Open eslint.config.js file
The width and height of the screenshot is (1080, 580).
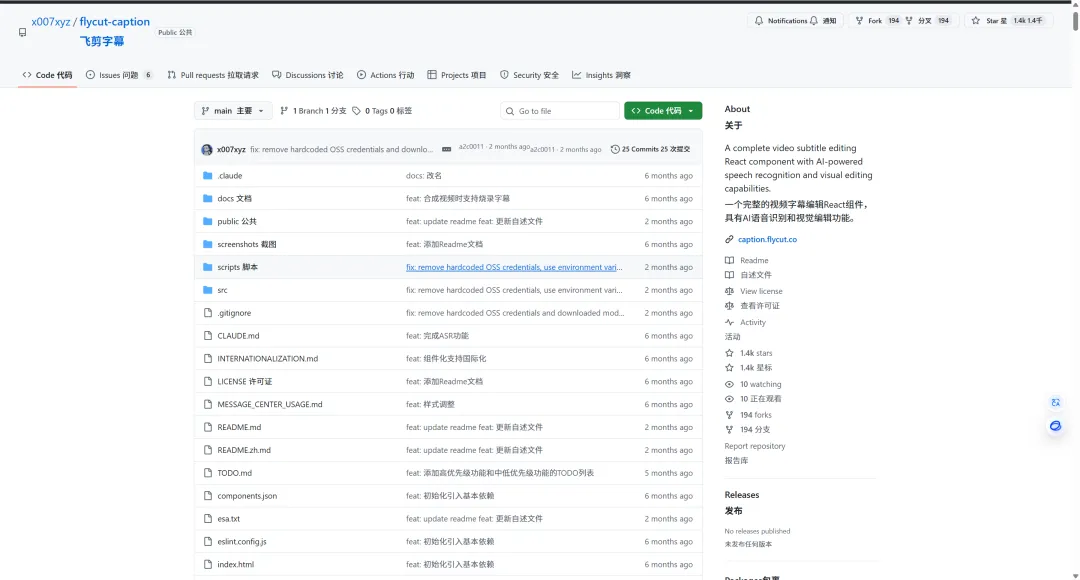(242, 541)
